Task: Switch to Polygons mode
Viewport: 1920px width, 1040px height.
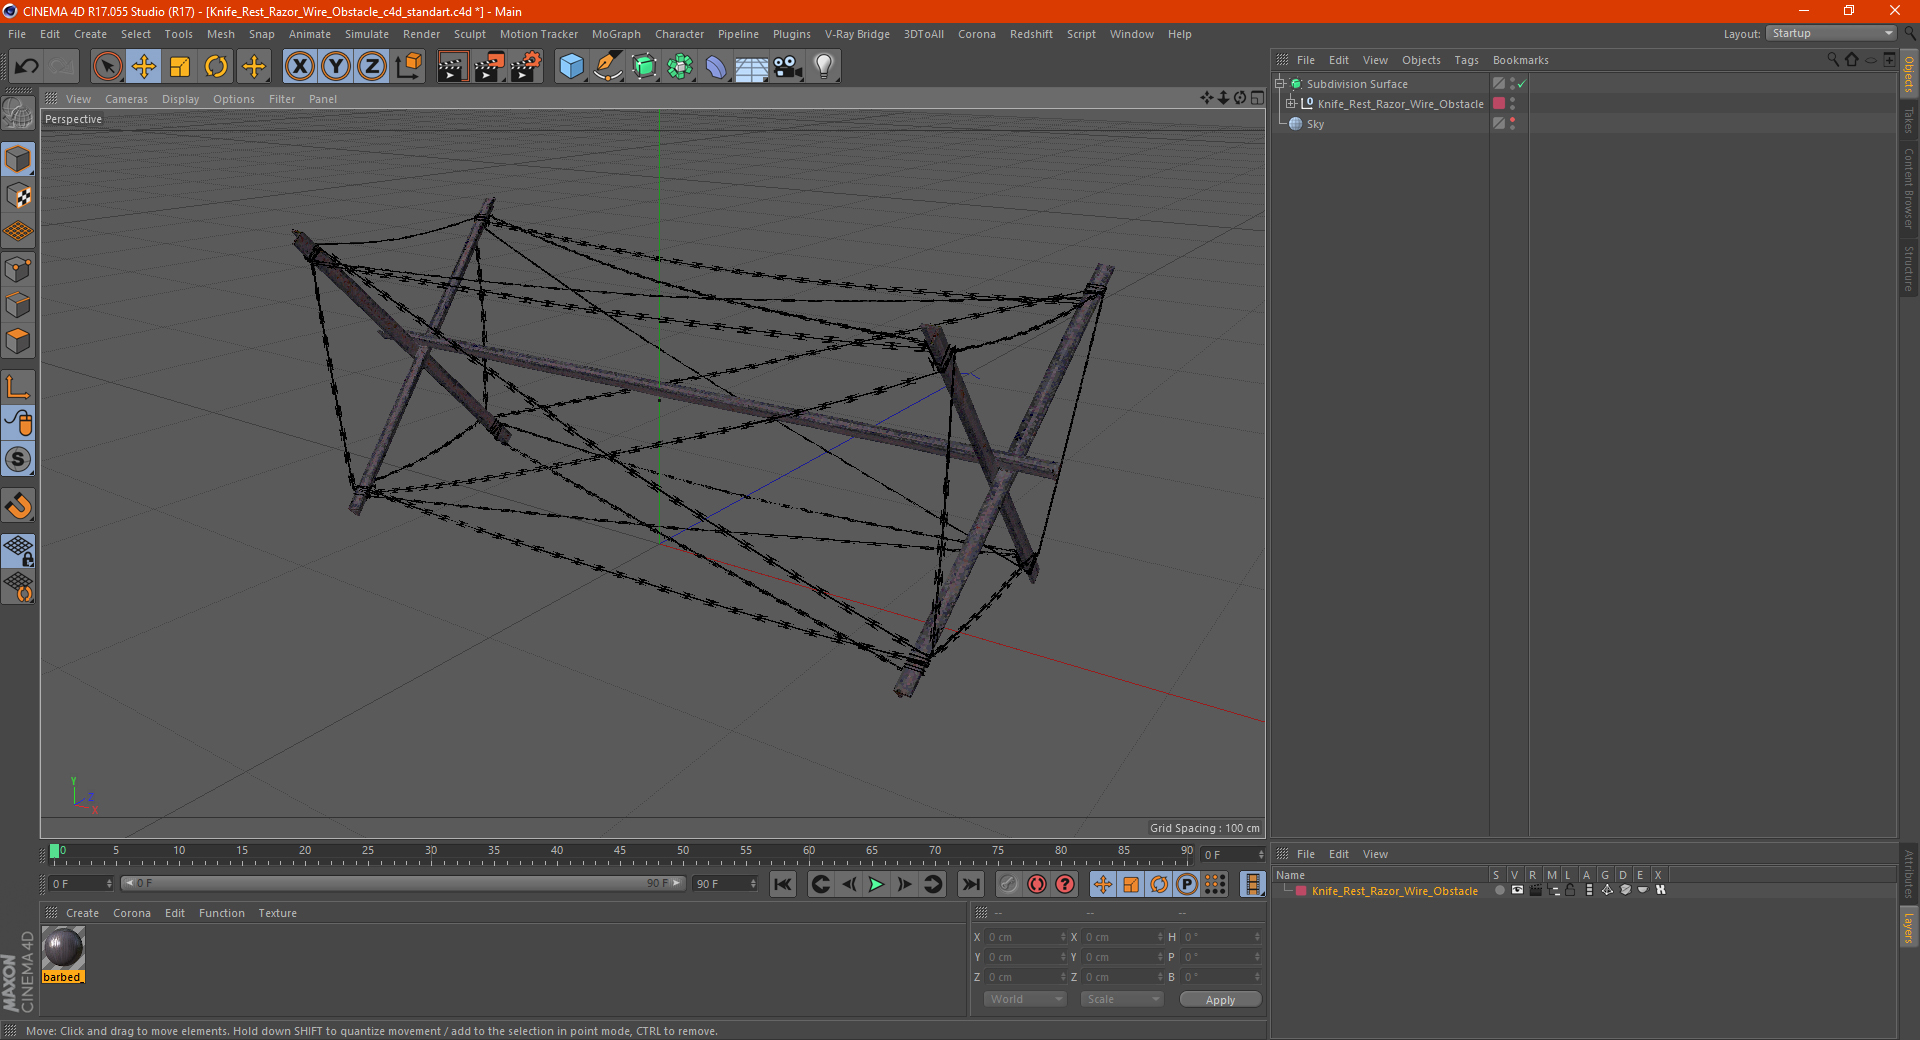Action: tap(18, 341)
